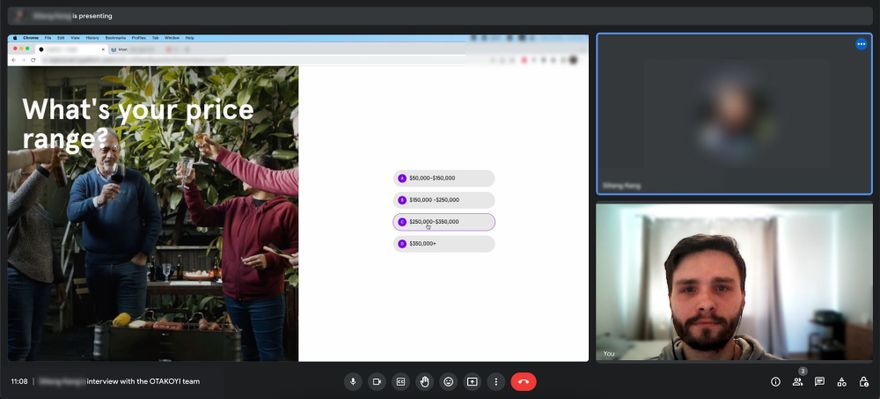Click the present screen icon
The width and height of the screenshot is (880, 399).
click(472, 382)
